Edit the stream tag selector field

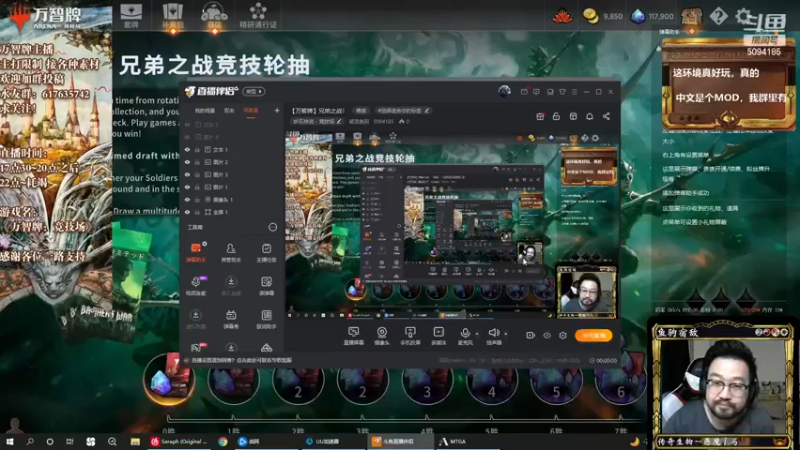coord(403,110)
